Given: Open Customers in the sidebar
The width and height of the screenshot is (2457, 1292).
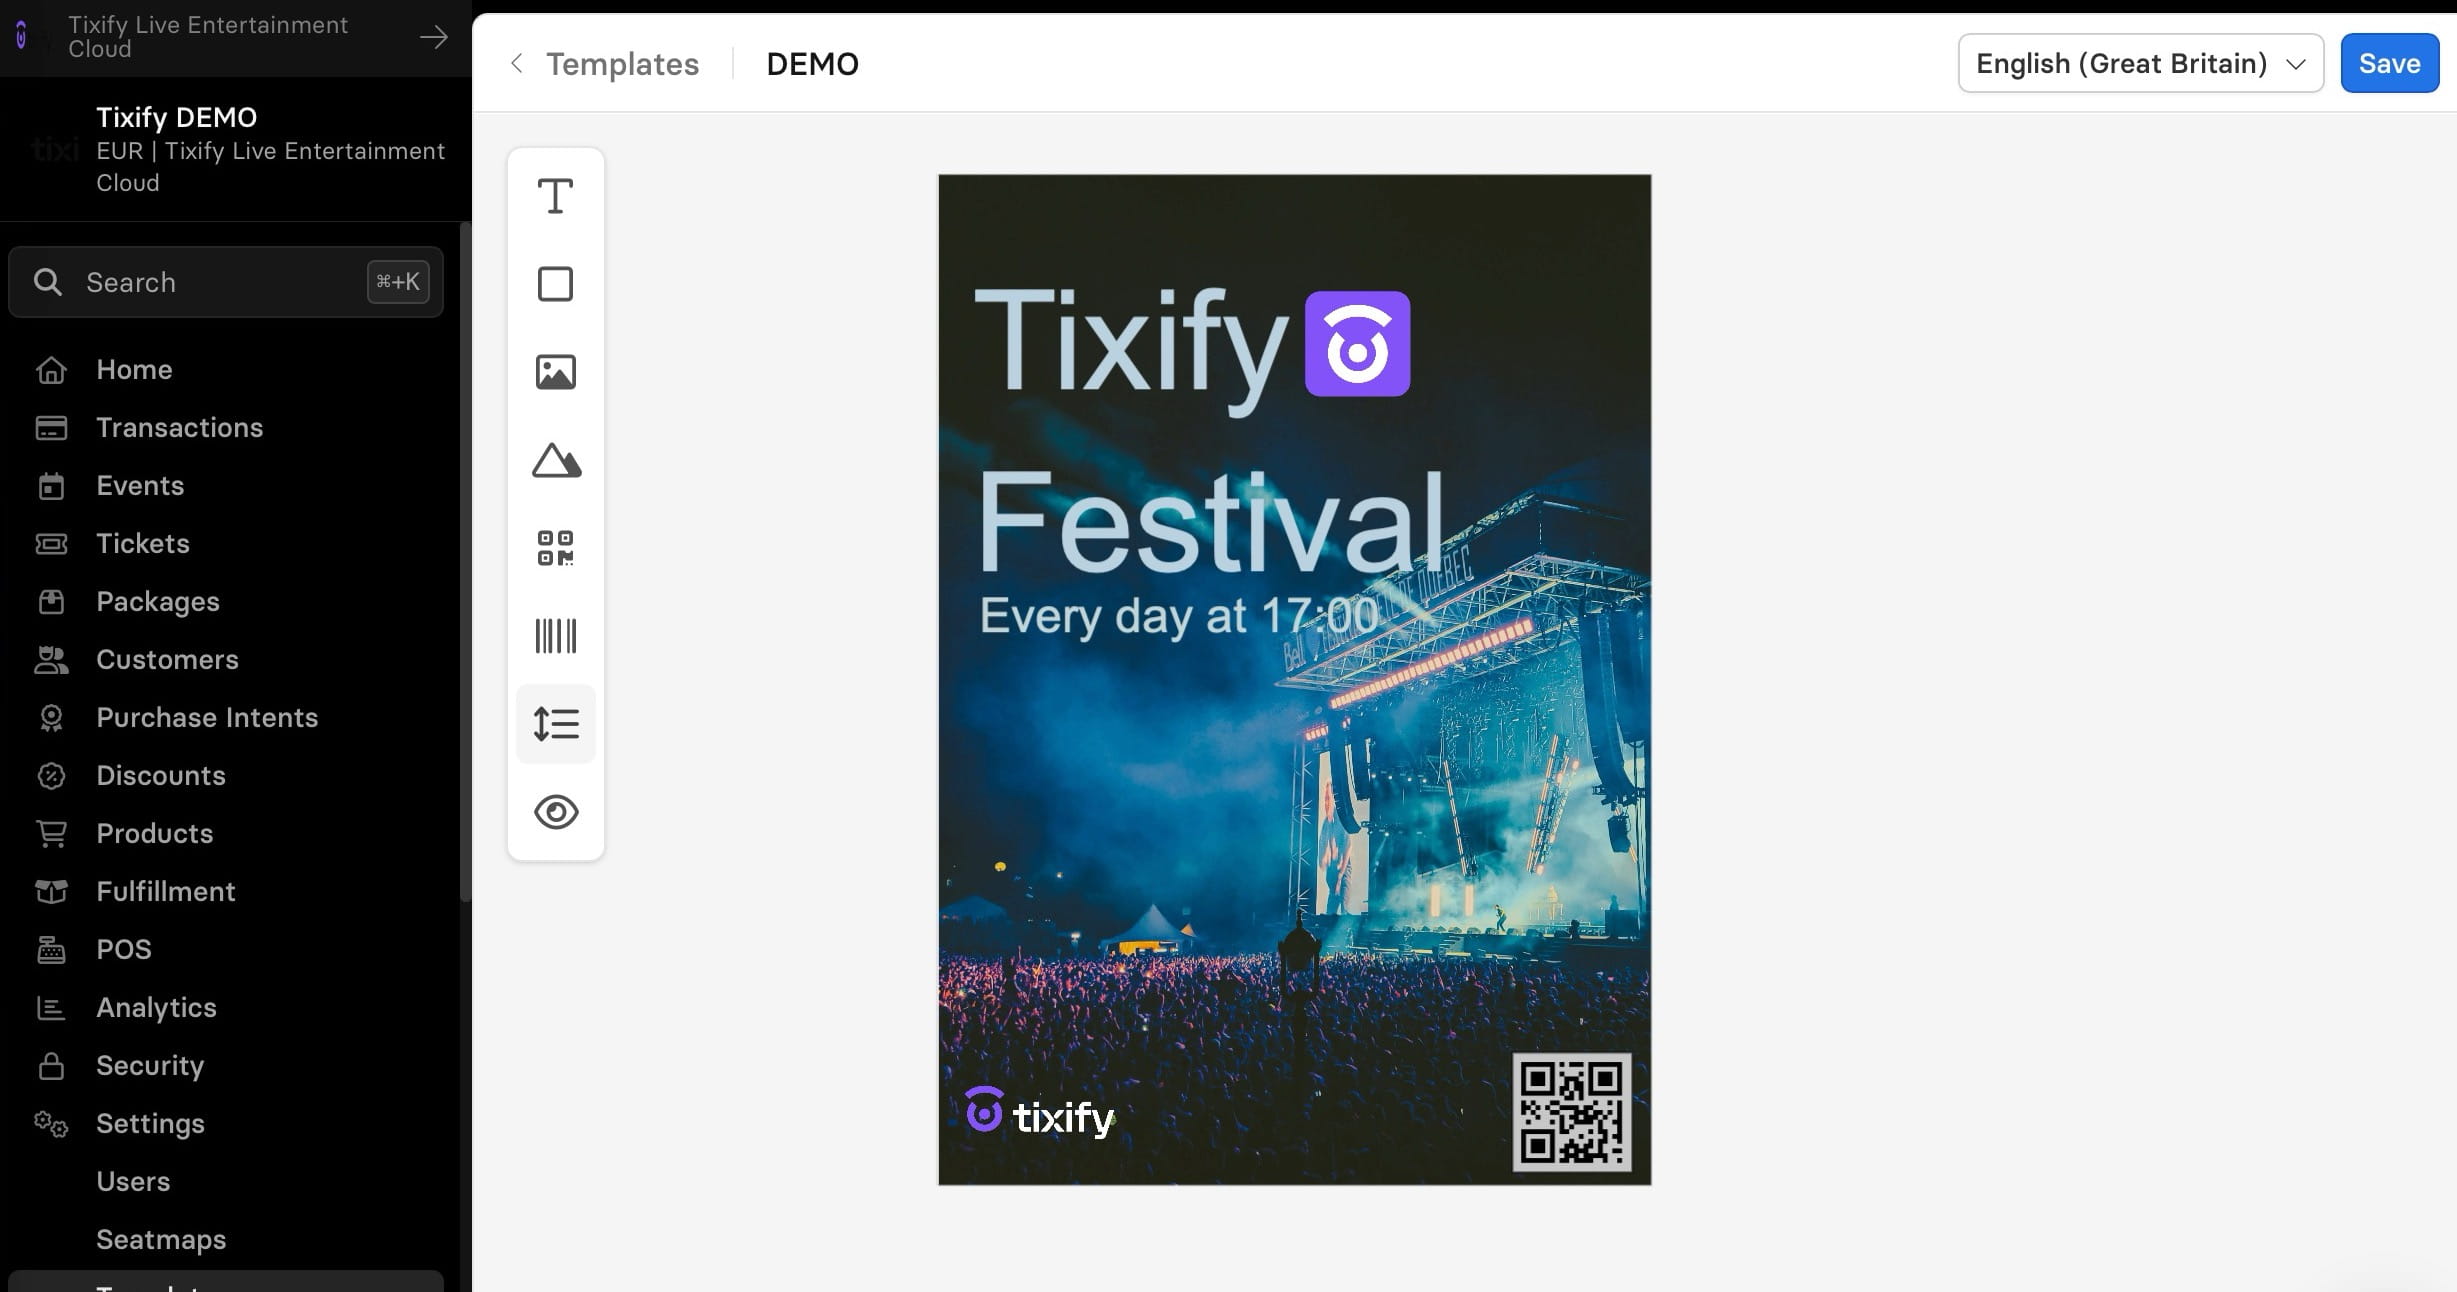Looking at the screenshot, I should [167, 660].
